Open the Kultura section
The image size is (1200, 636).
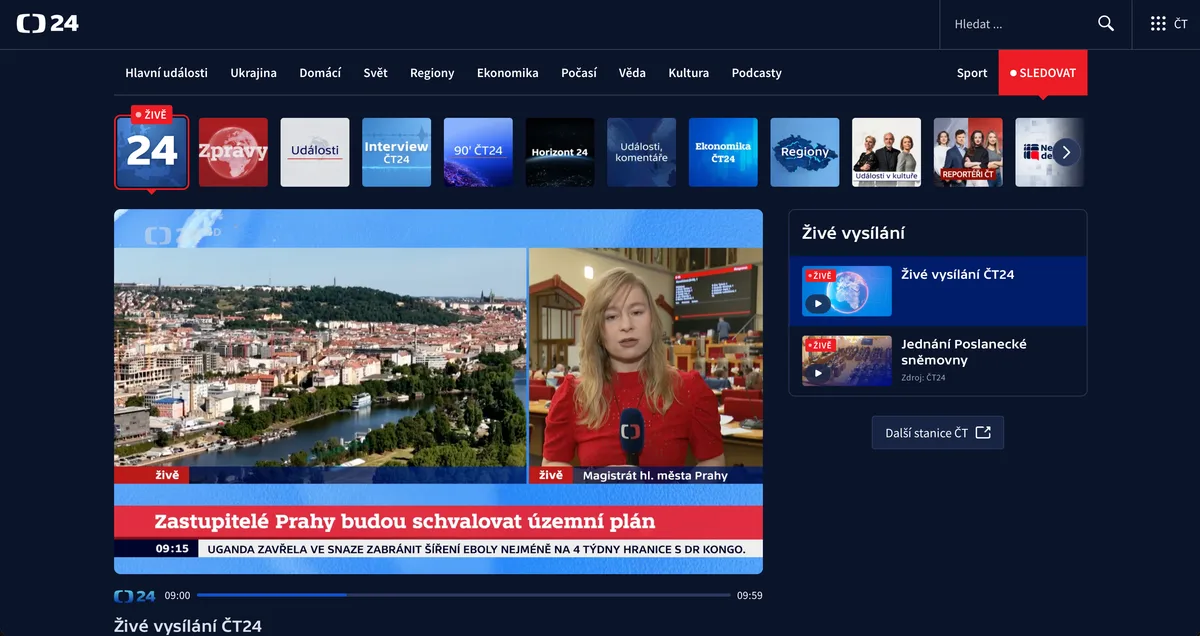[x=689, y=73]
